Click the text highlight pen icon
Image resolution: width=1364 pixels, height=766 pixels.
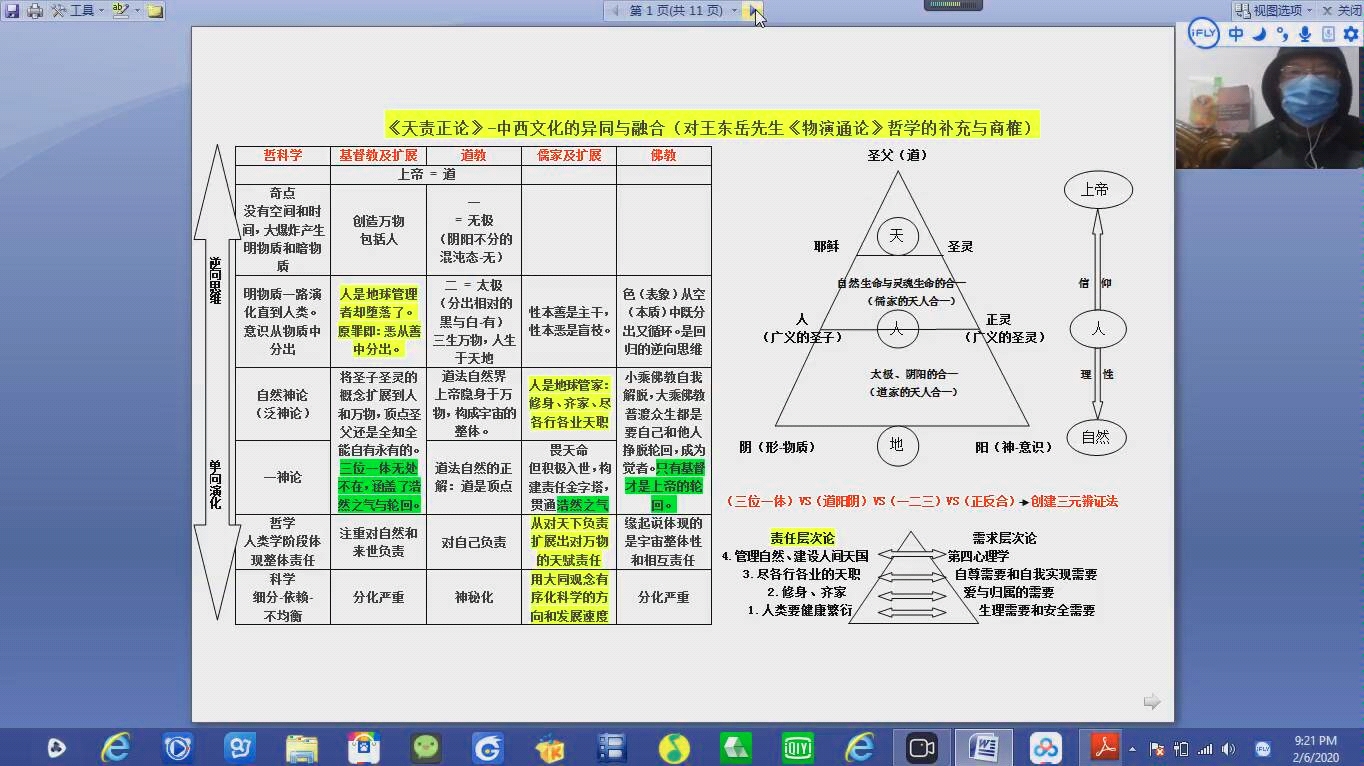coord(120,10)
